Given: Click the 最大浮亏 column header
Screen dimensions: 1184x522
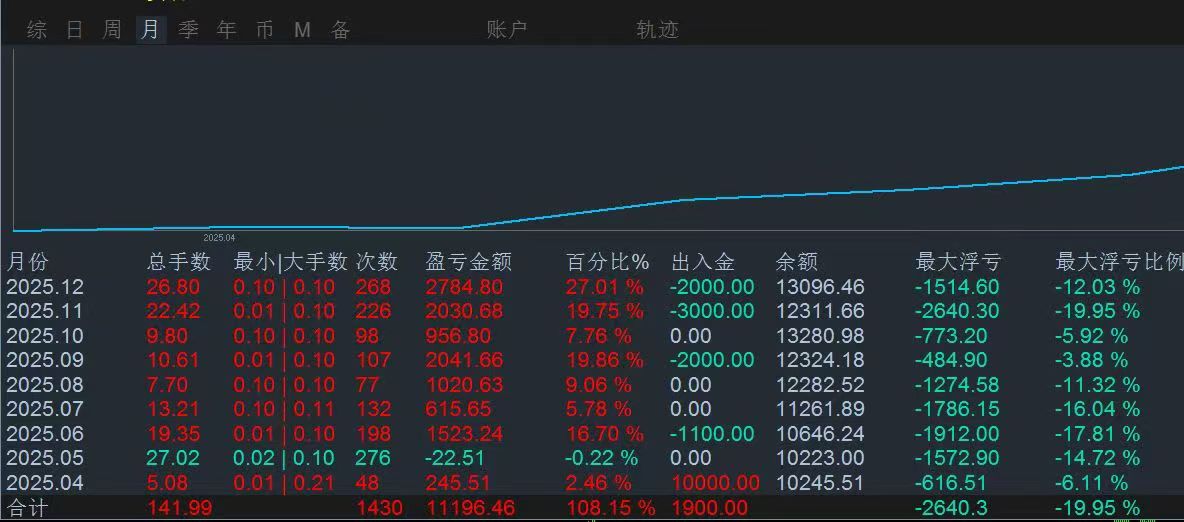Looking at the screenshot, I should coord(957,262).
